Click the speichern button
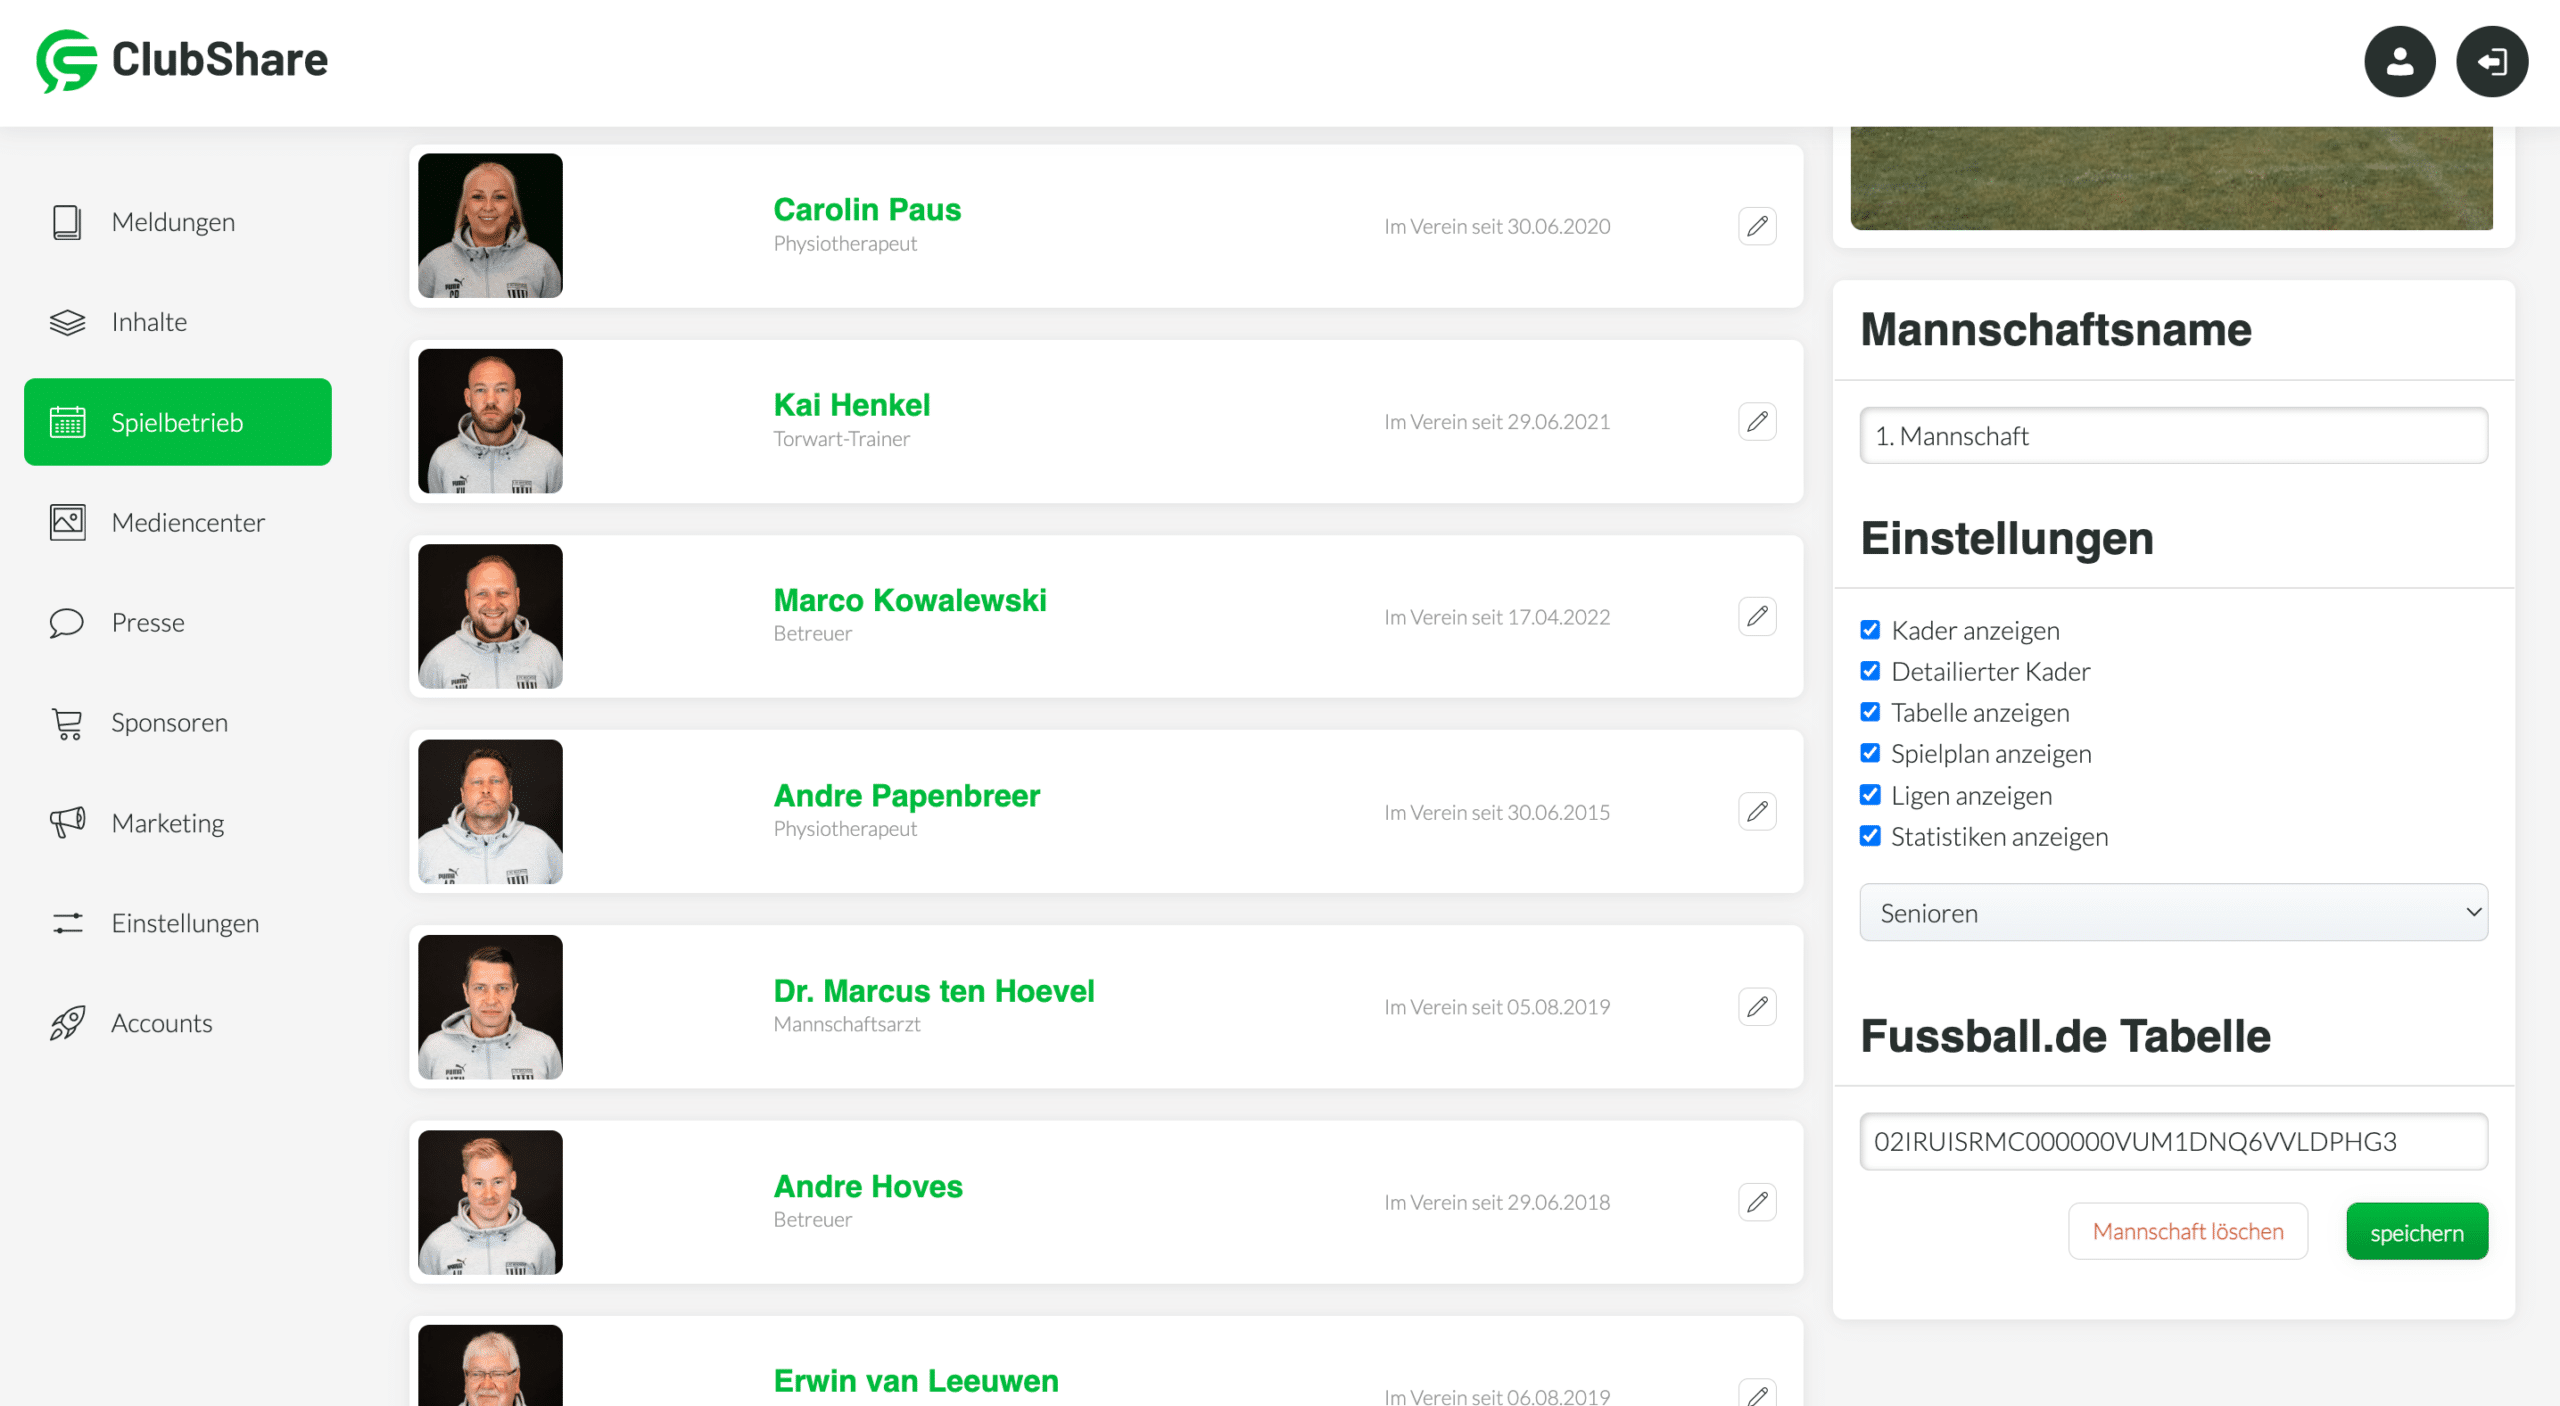 point(2416,1232)
